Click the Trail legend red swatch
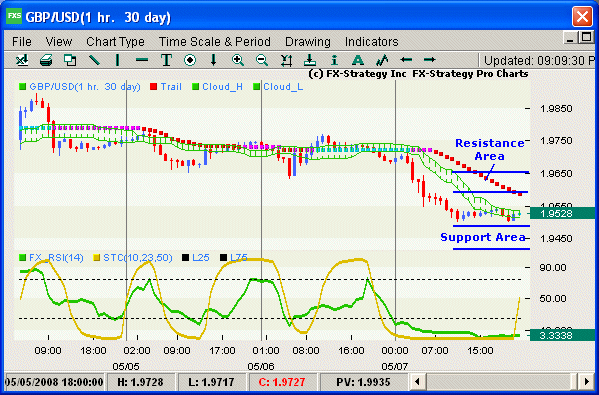This screenshot has width=599, height=395. pyautogui.click(x=154, y=87)
